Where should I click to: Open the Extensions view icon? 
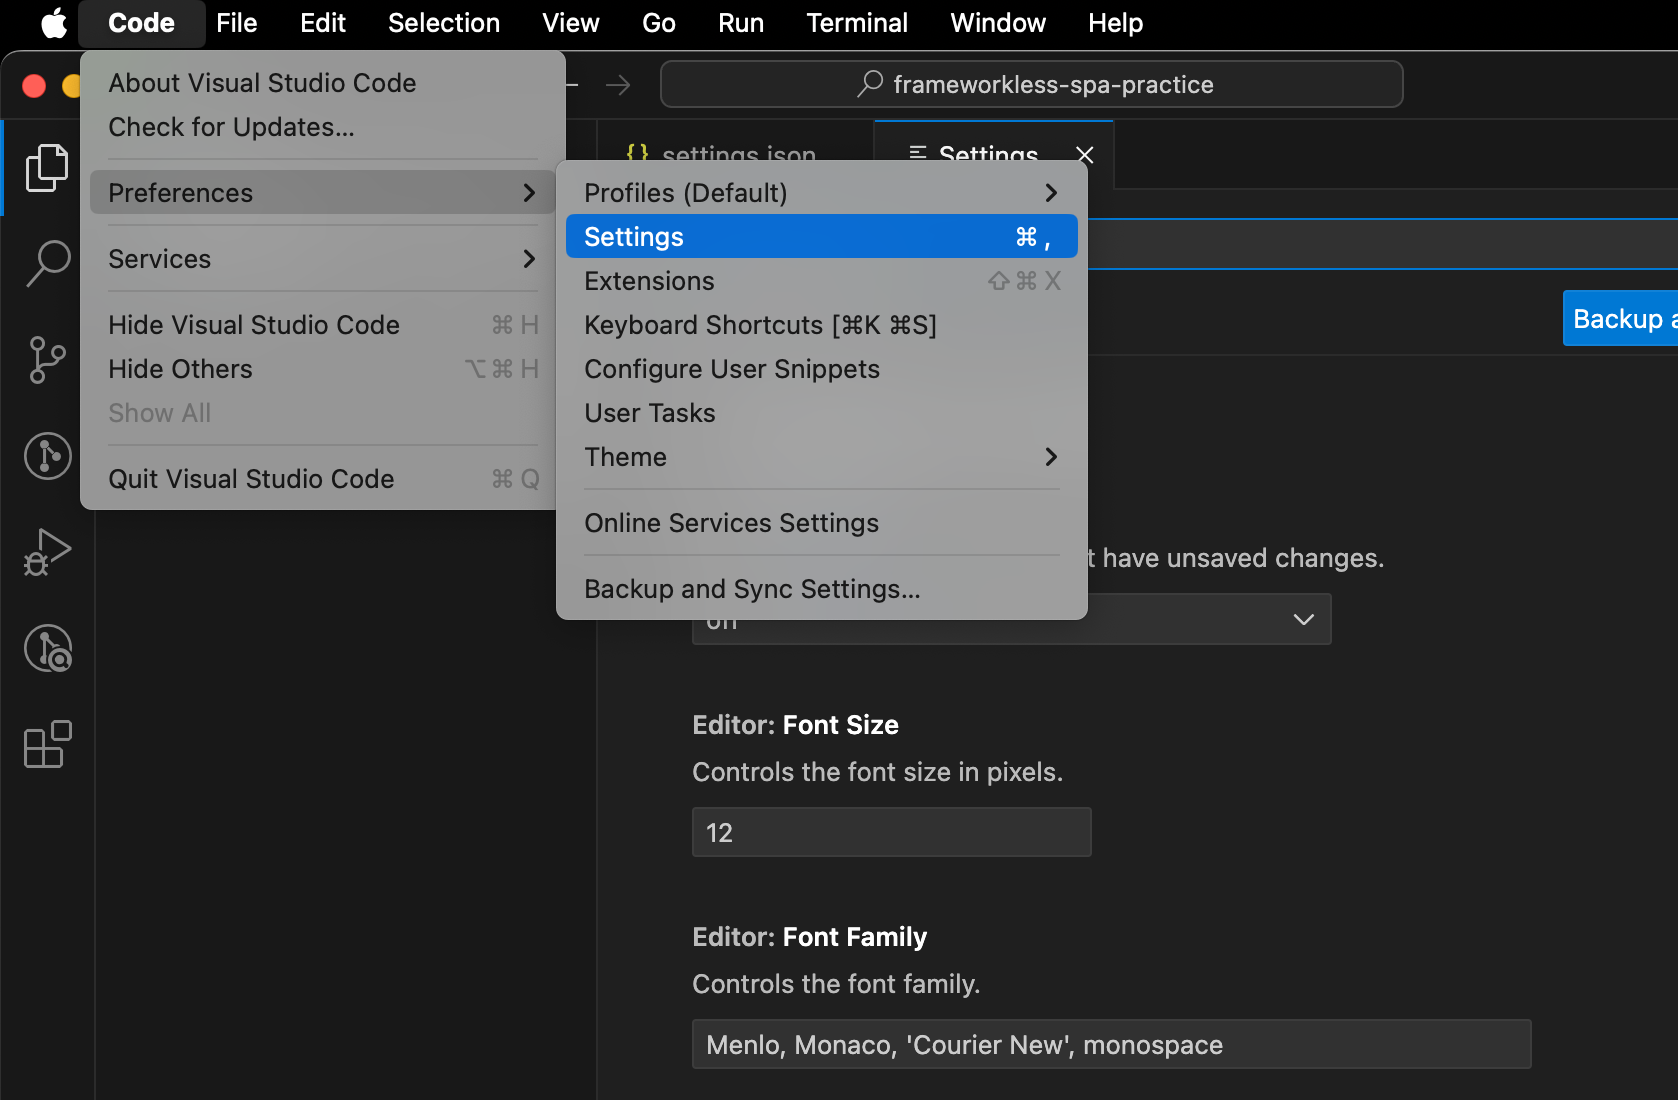coord(47,744)
